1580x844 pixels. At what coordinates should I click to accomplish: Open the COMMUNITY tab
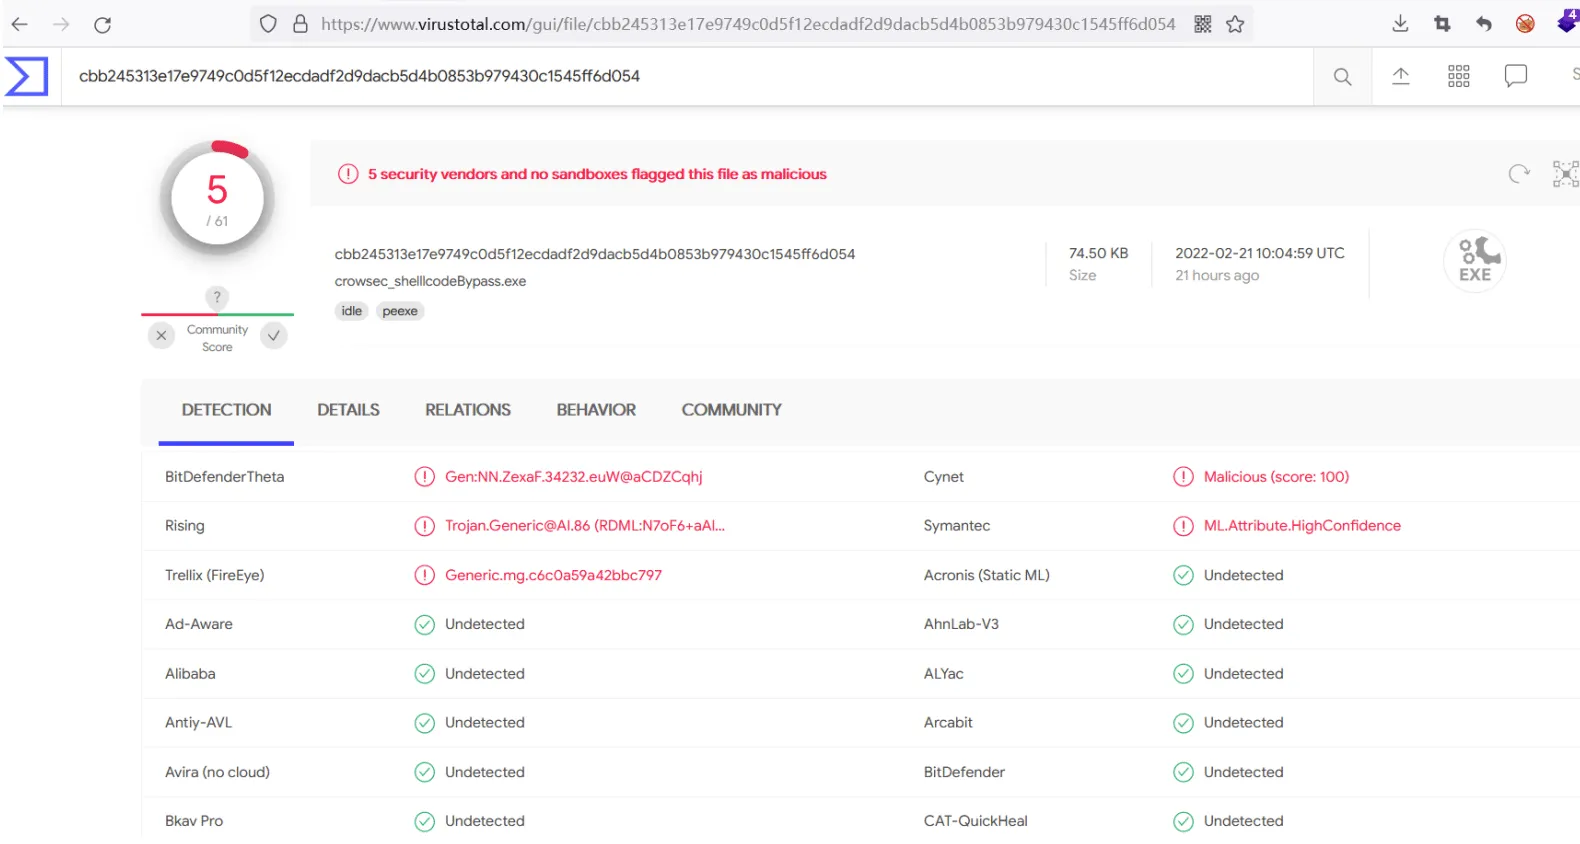(x=732, y=410)
